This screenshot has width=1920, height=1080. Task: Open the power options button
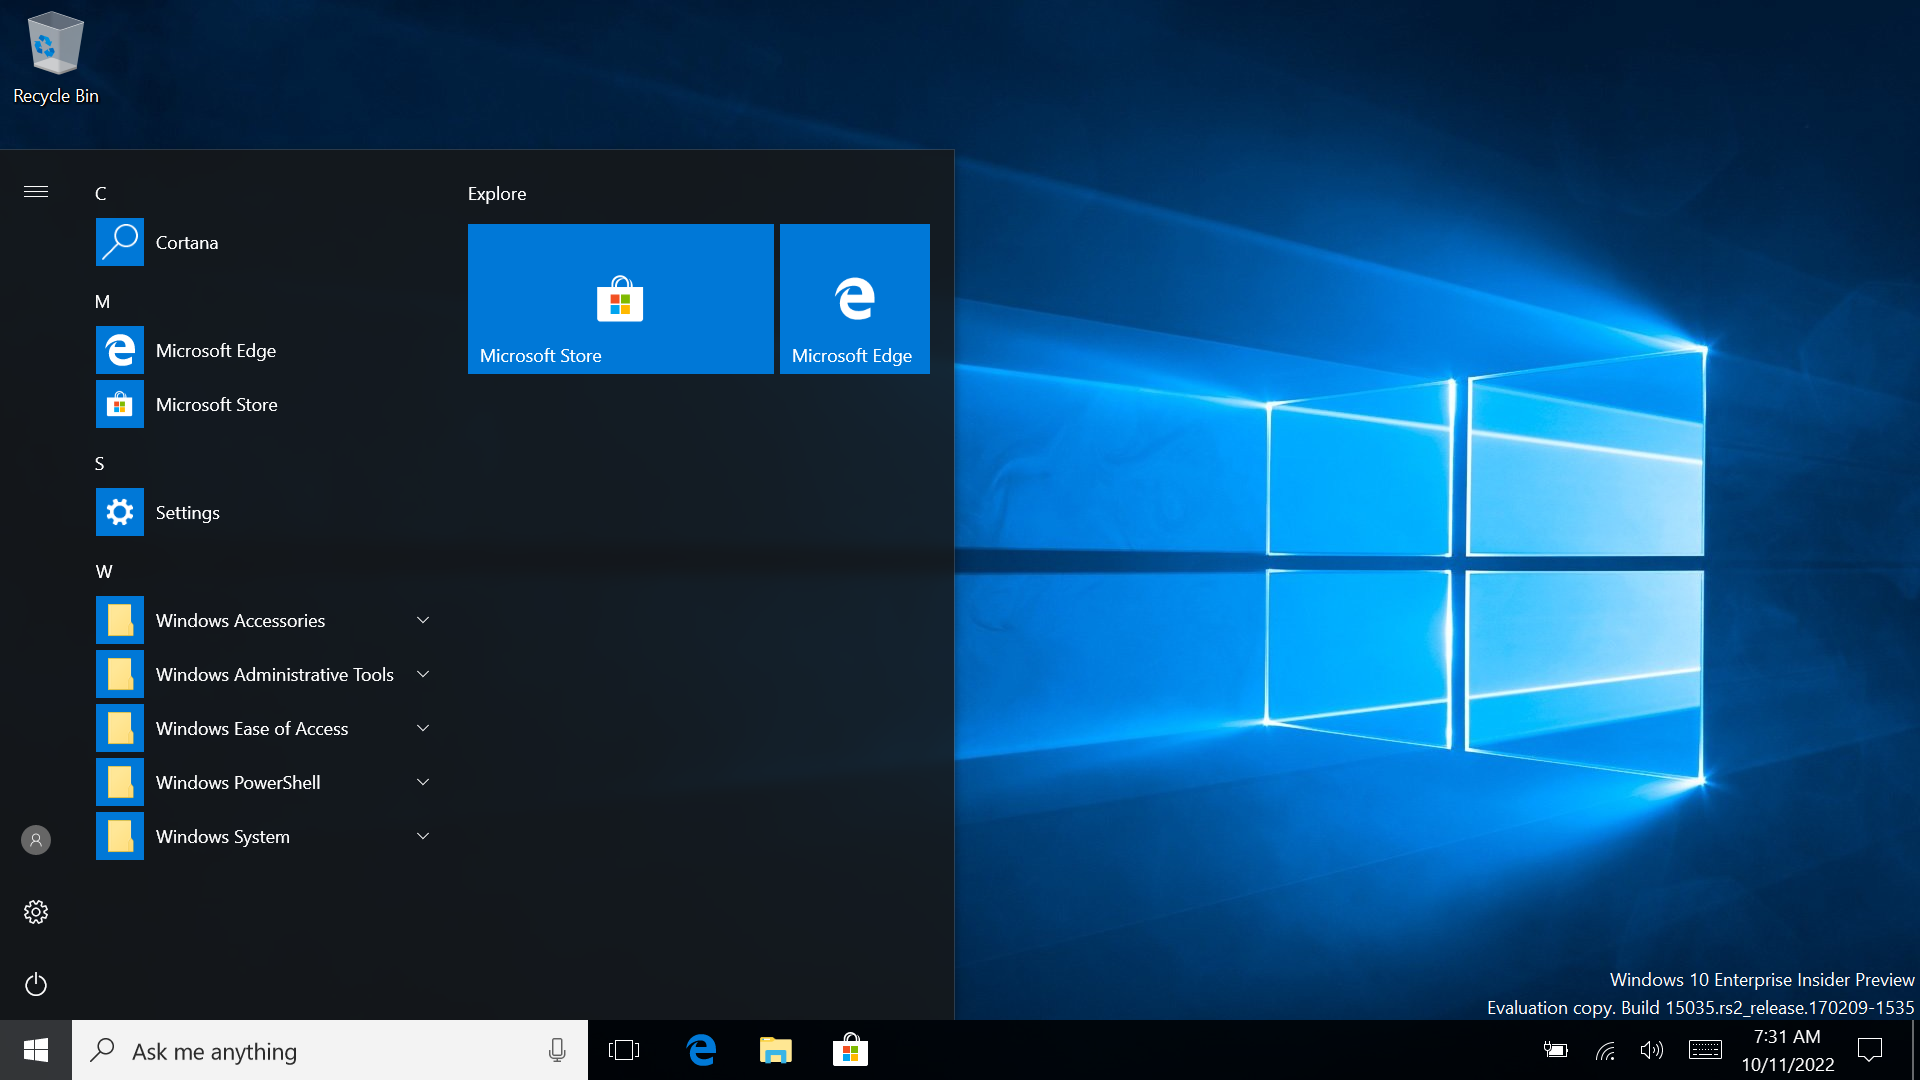click(36, 984)
